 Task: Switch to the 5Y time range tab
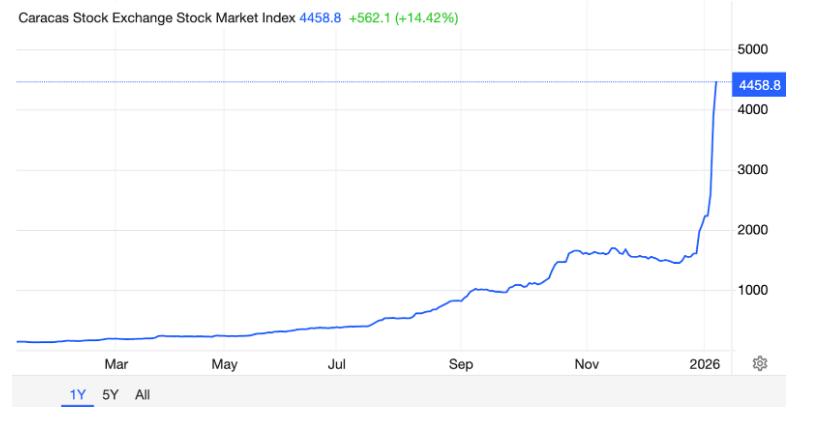(110, 395)
